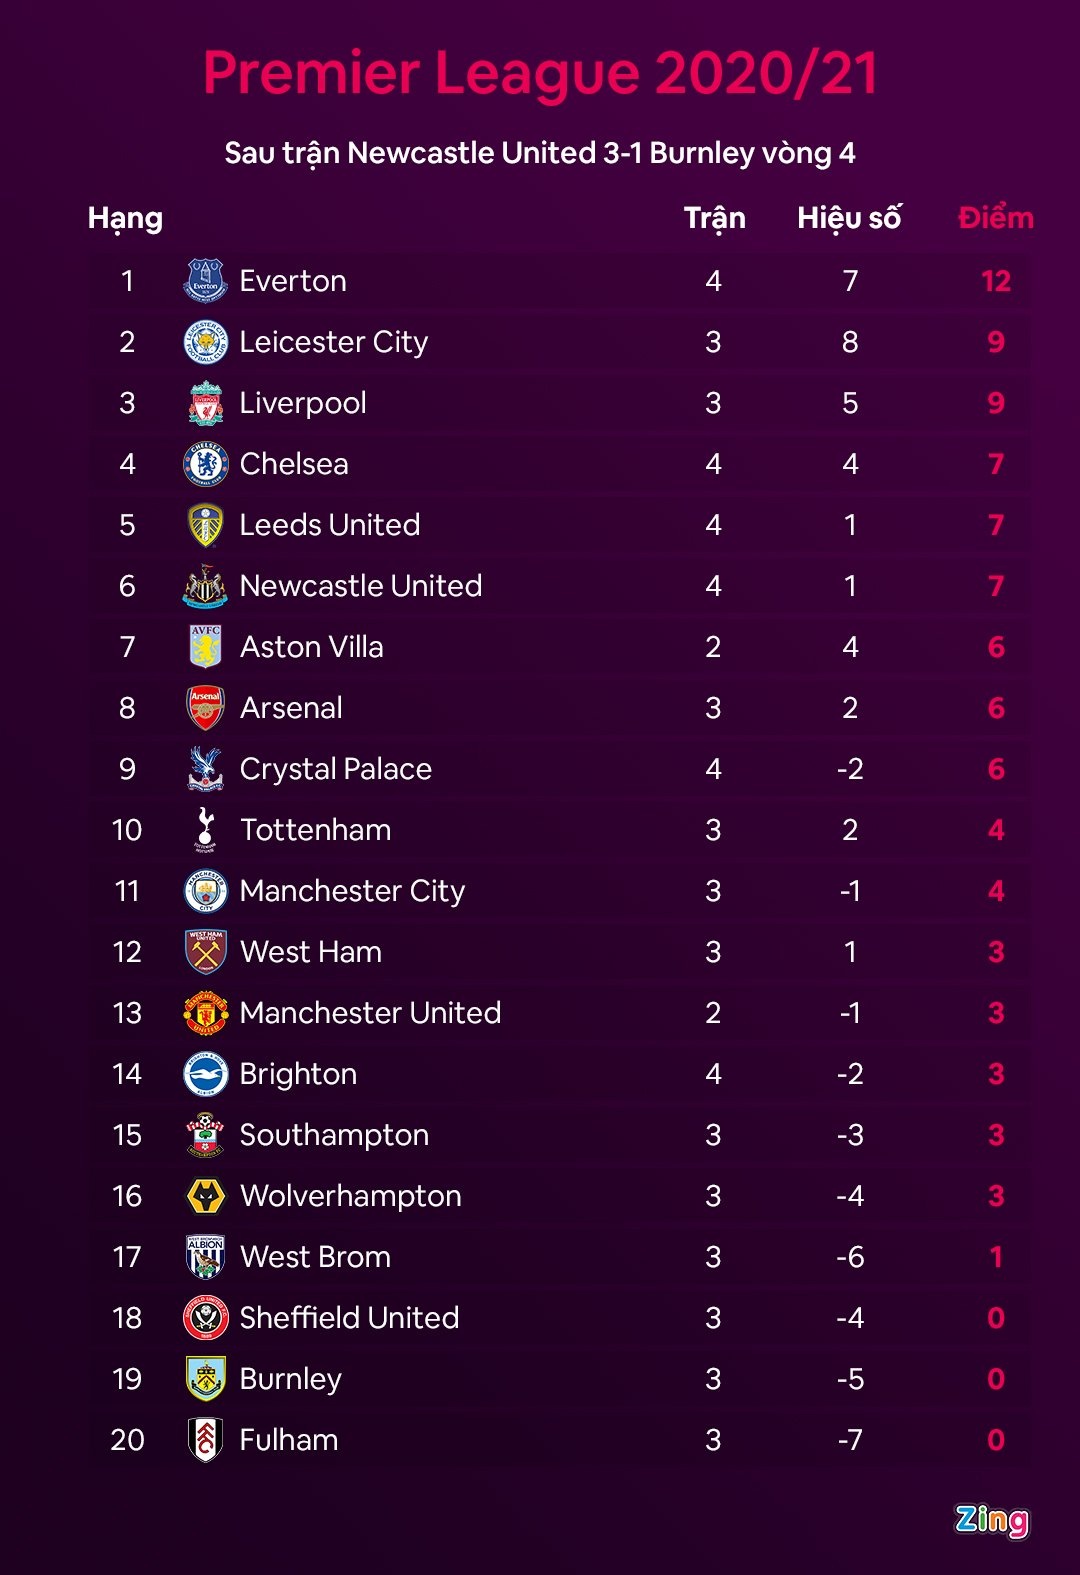Click the Premier League 2020/21 title
Viewport: 1080px width, 1575px height.
click(x=540, y=73)
